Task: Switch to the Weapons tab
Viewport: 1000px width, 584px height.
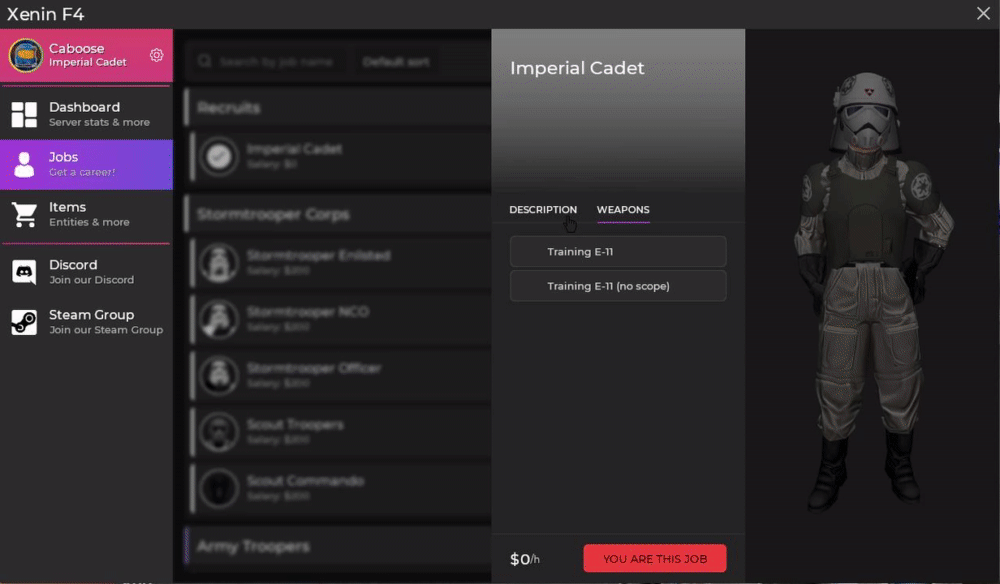Action: point(623,210)
